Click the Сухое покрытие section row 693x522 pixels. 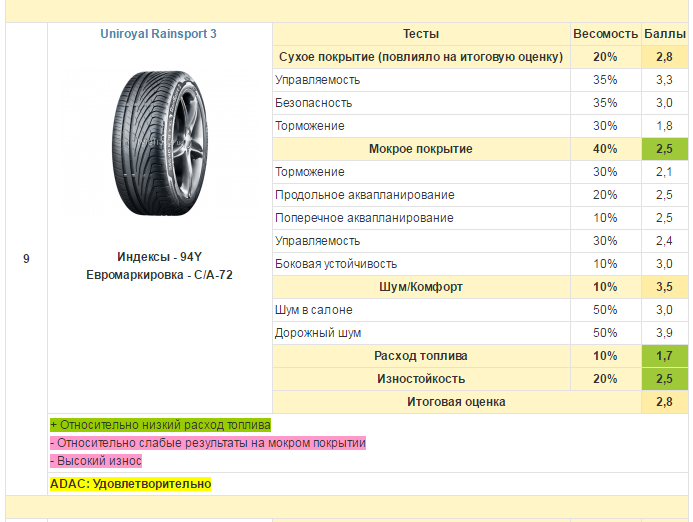tap(480, 57)
